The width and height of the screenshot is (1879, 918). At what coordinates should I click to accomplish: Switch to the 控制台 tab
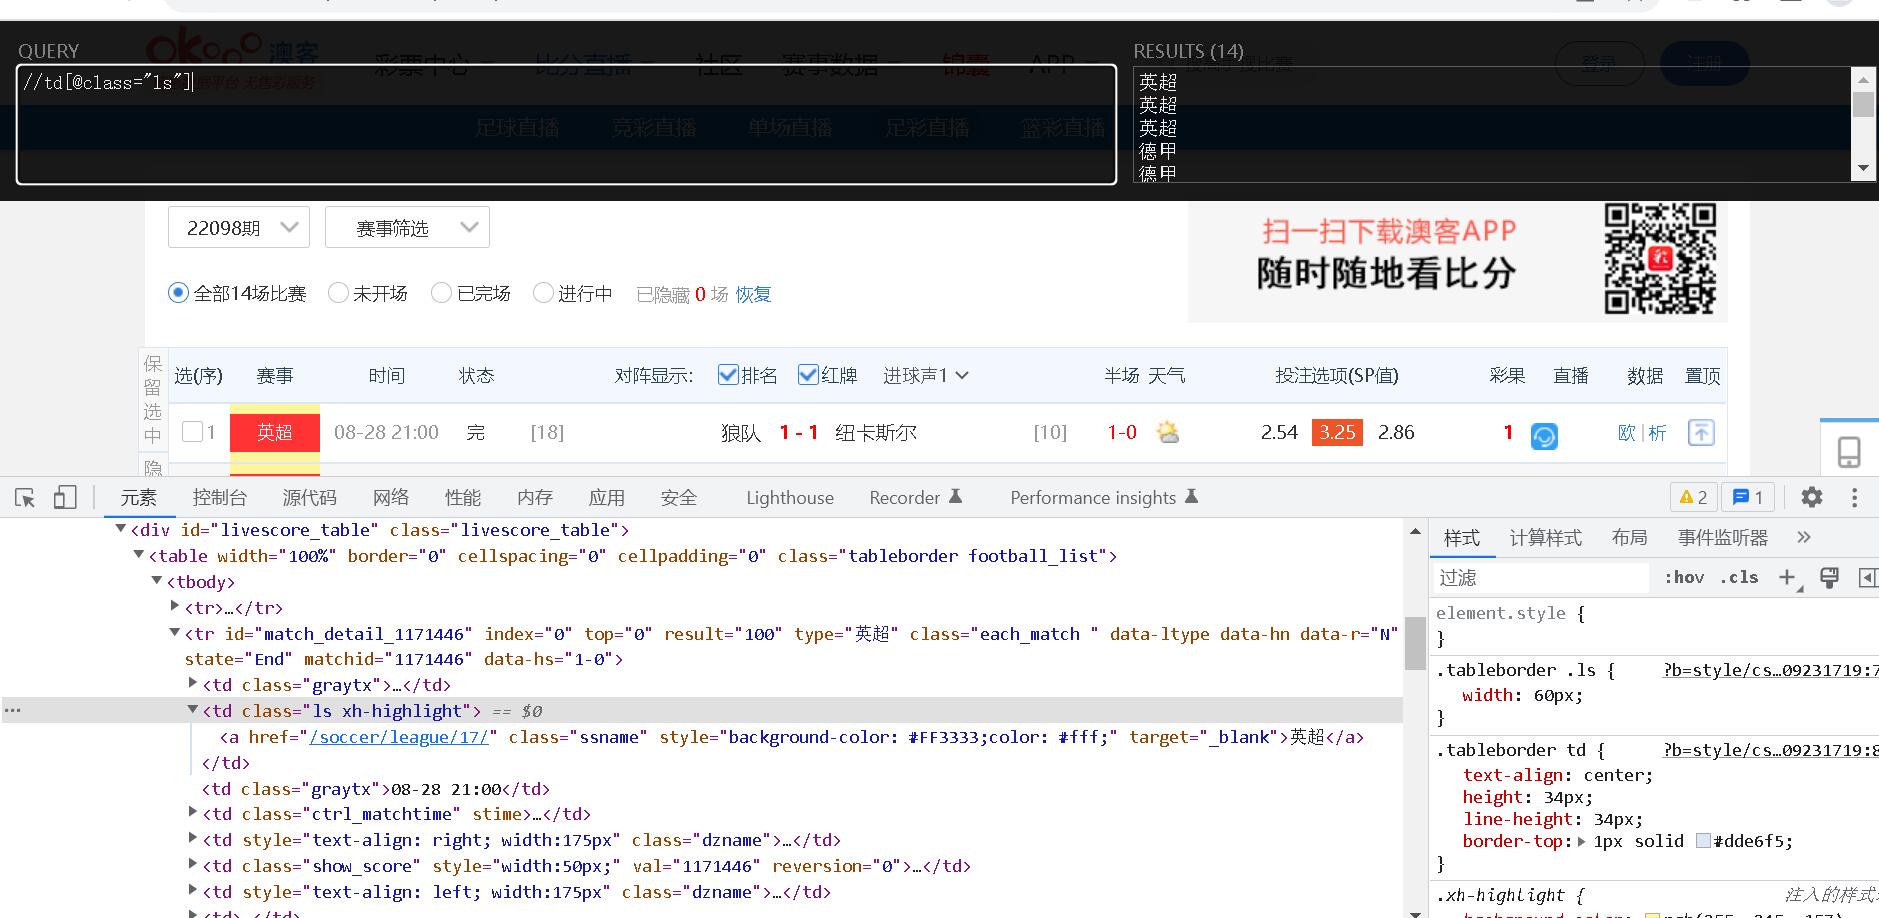(x=219, y=498)
